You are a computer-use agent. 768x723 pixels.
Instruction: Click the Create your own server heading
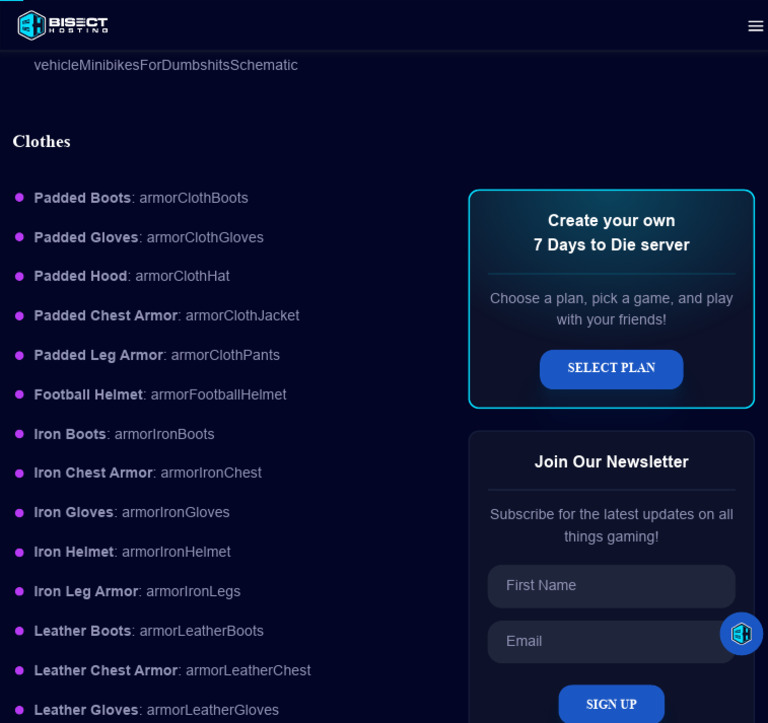[611, 233]
